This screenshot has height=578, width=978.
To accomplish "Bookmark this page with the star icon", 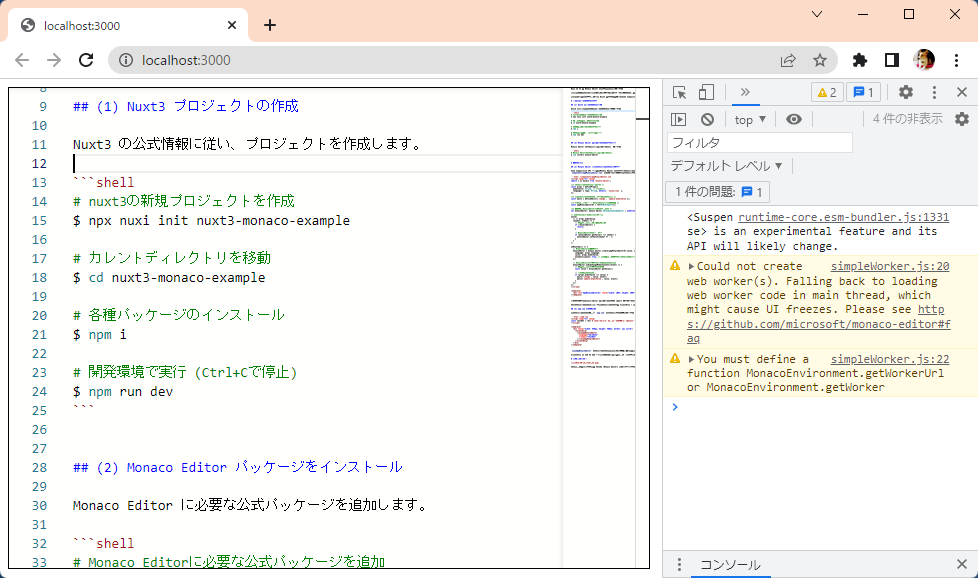I will [x=820, y=60].
